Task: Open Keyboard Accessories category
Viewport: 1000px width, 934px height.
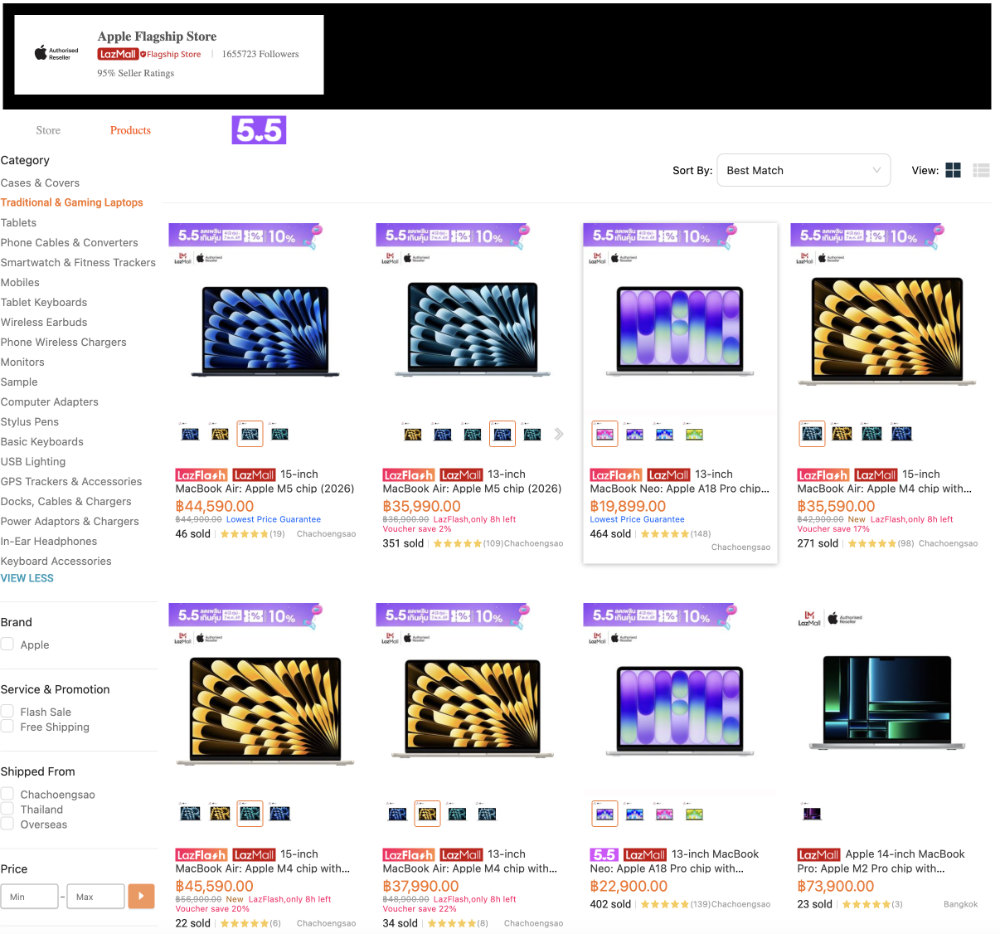Action: 56,562
